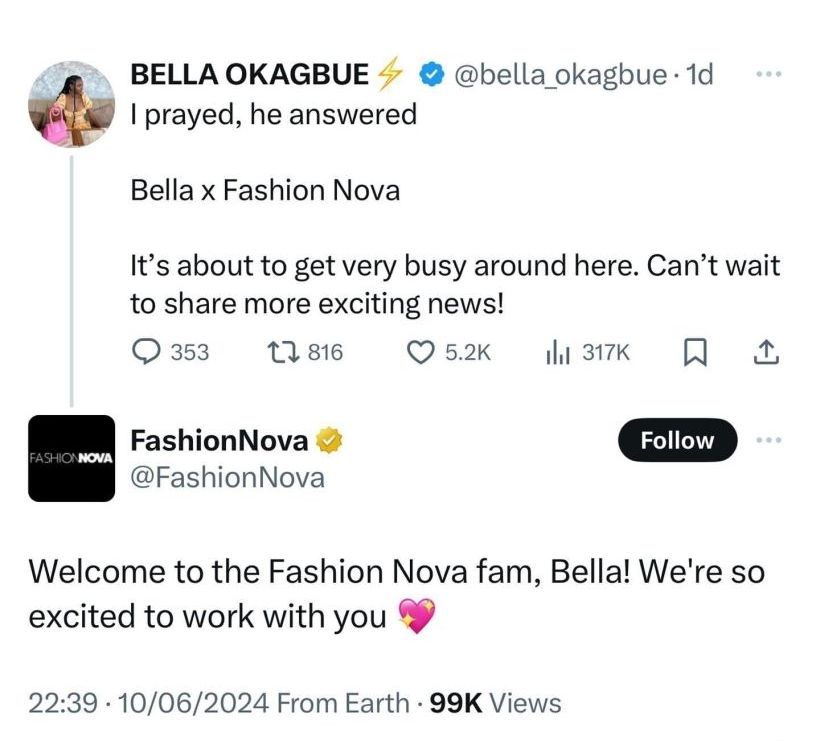Open Bella Okagbue's profile picture
This screenshot has height=741, width=820.
pyautogui.click(x=71, y=104)
